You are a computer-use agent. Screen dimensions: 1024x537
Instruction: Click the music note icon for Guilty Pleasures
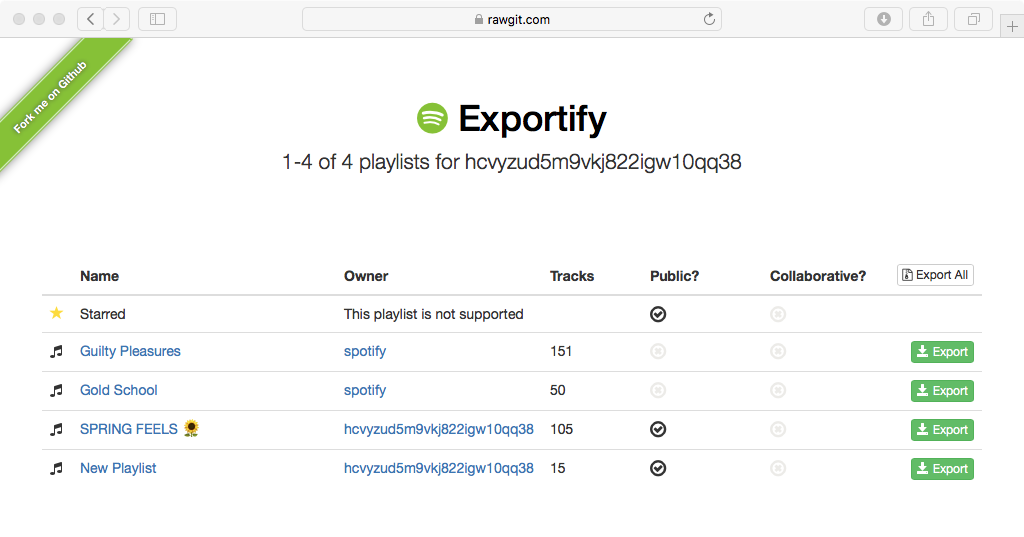(x=57, y=351)
